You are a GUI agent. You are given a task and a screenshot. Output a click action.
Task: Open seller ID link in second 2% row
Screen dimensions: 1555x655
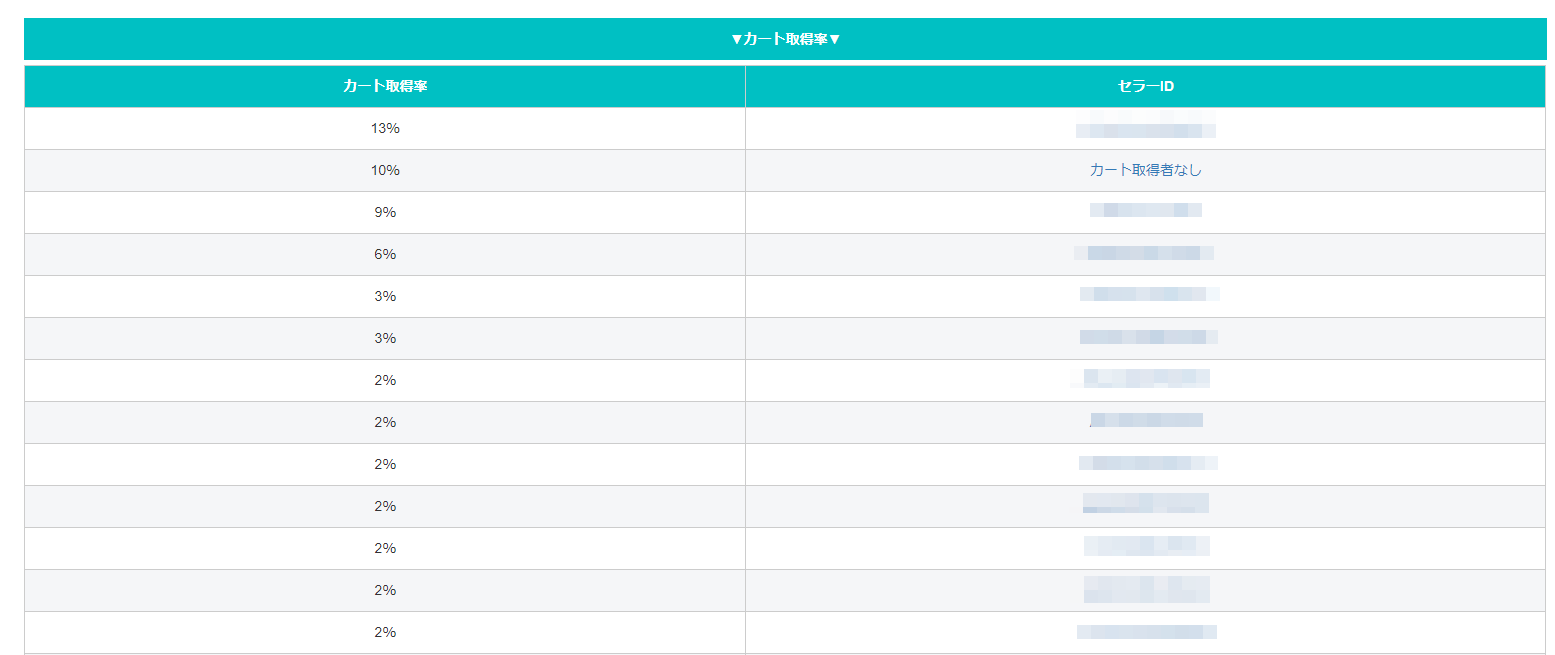tap(1146, 421)
